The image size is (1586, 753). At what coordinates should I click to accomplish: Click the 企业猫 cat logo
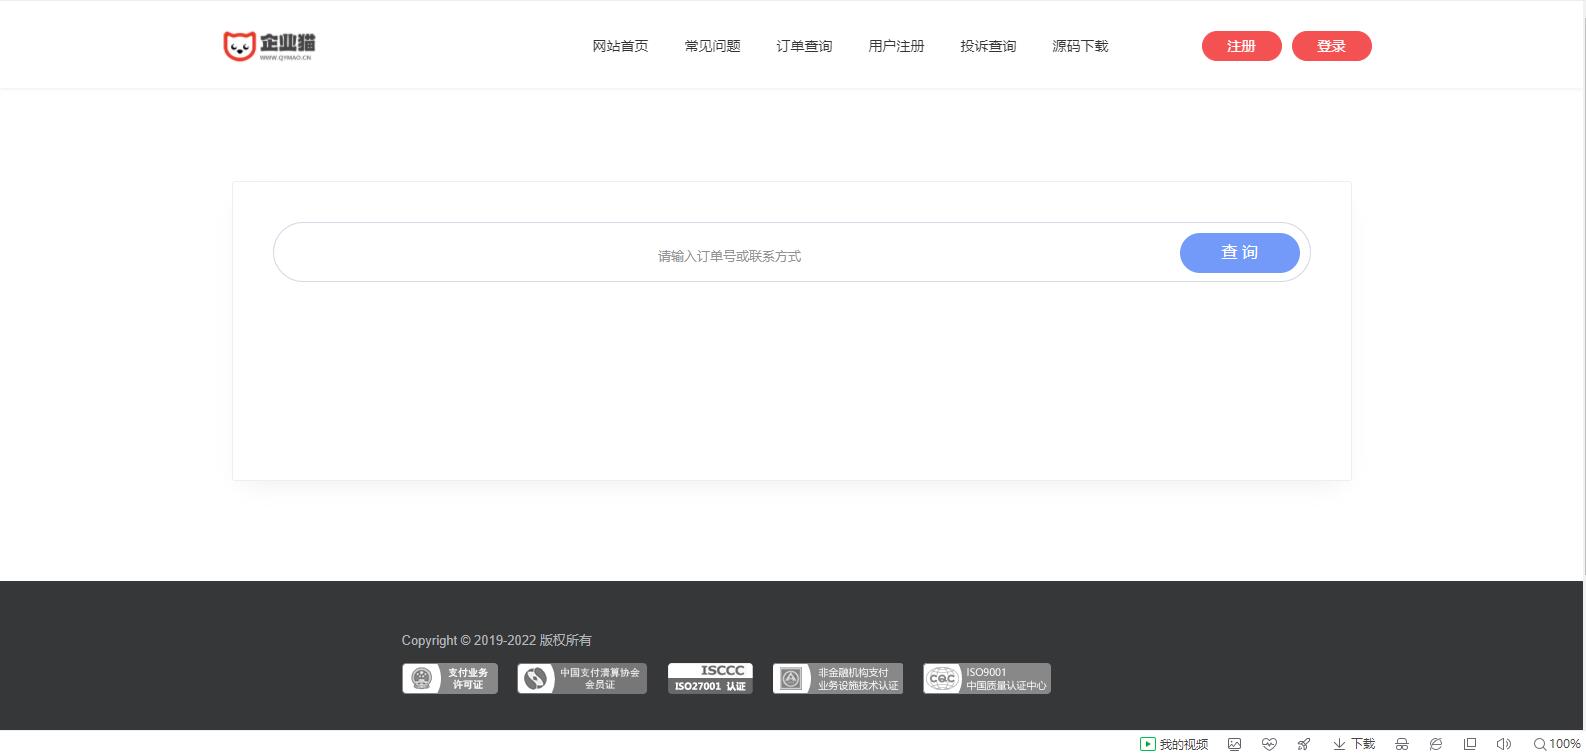(x=269, y=46)
